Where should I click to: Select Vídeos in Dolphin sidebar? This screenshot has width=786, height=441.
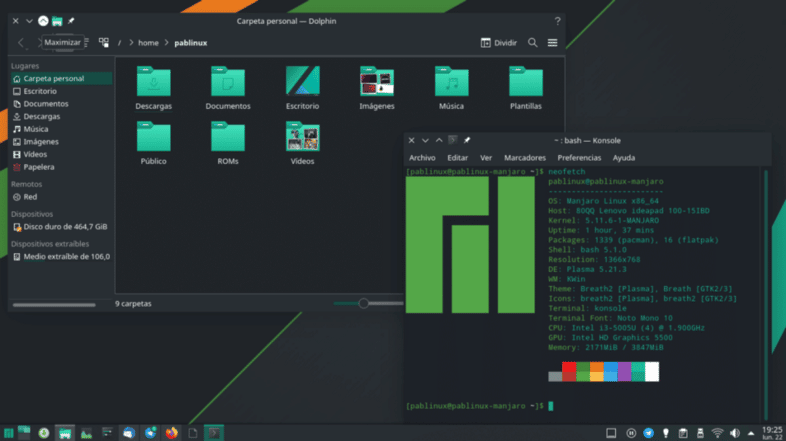pos(61,154)
